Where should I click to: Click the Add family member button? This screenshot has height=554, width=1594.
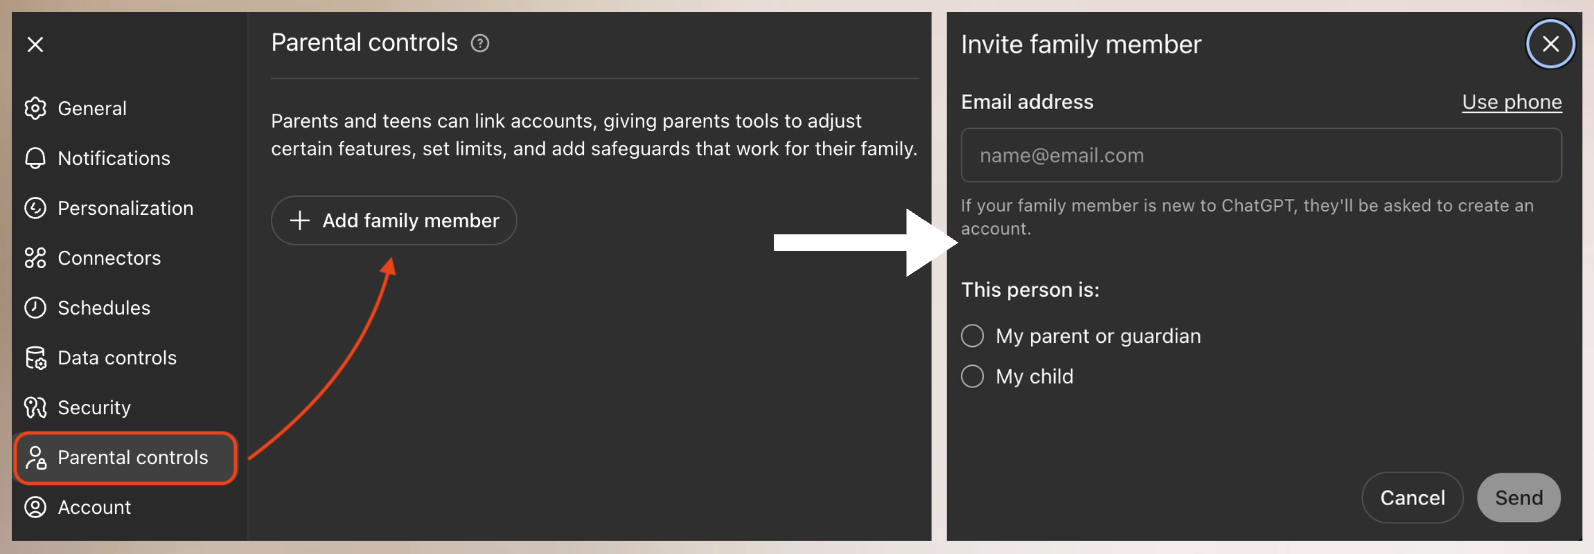point(394,221)
